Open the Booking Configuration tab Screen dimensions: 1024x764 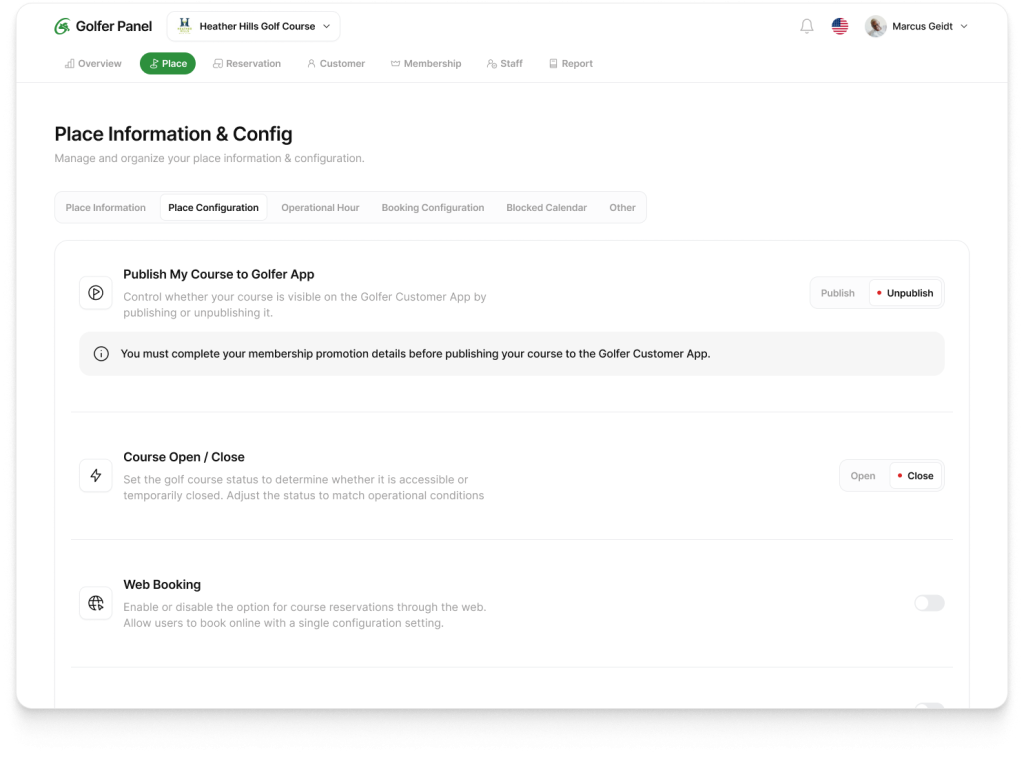coord(433,208)
